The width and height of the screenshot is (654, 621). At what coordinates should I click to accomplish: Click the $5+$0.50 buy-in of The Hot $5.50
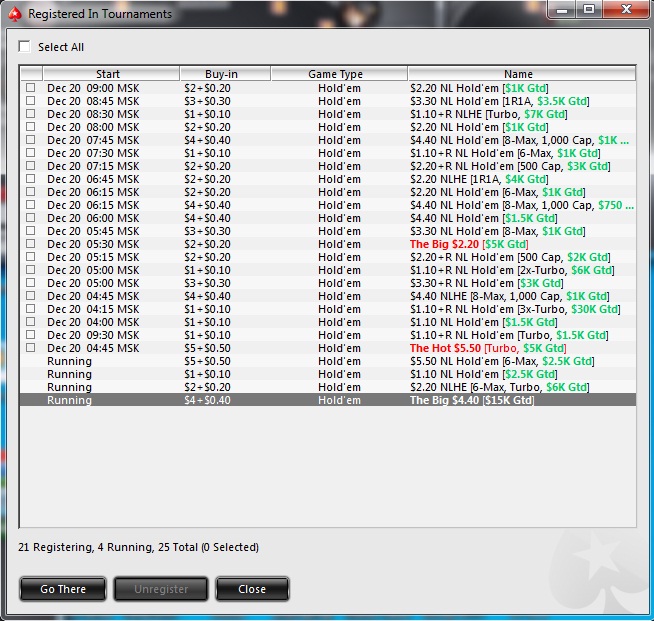click(x=207, y=348)
